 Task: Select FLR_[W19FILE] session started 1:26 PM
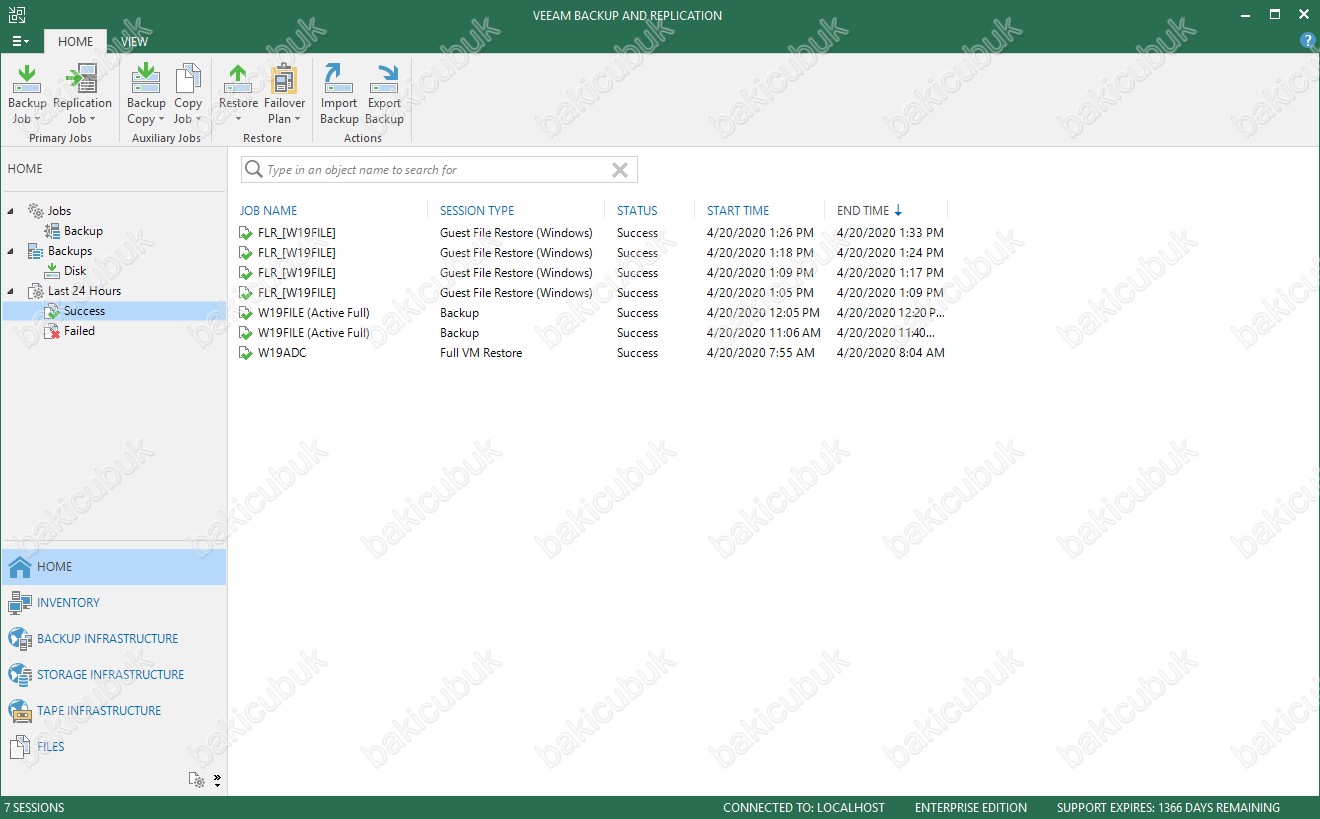[x=592, y=233]
